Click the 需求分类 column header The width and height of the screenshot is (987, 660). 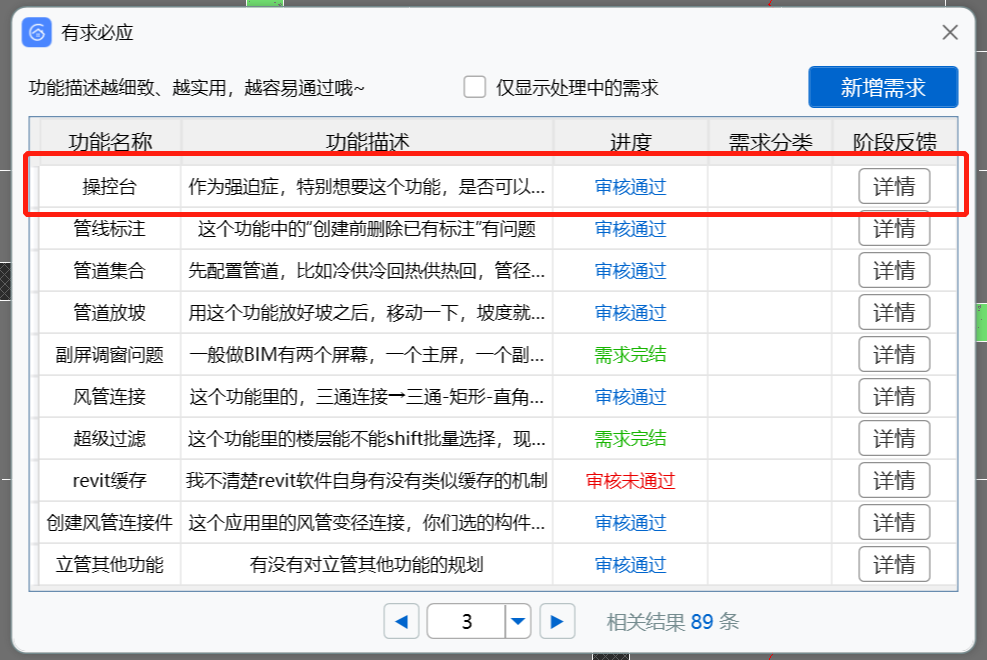770,142
